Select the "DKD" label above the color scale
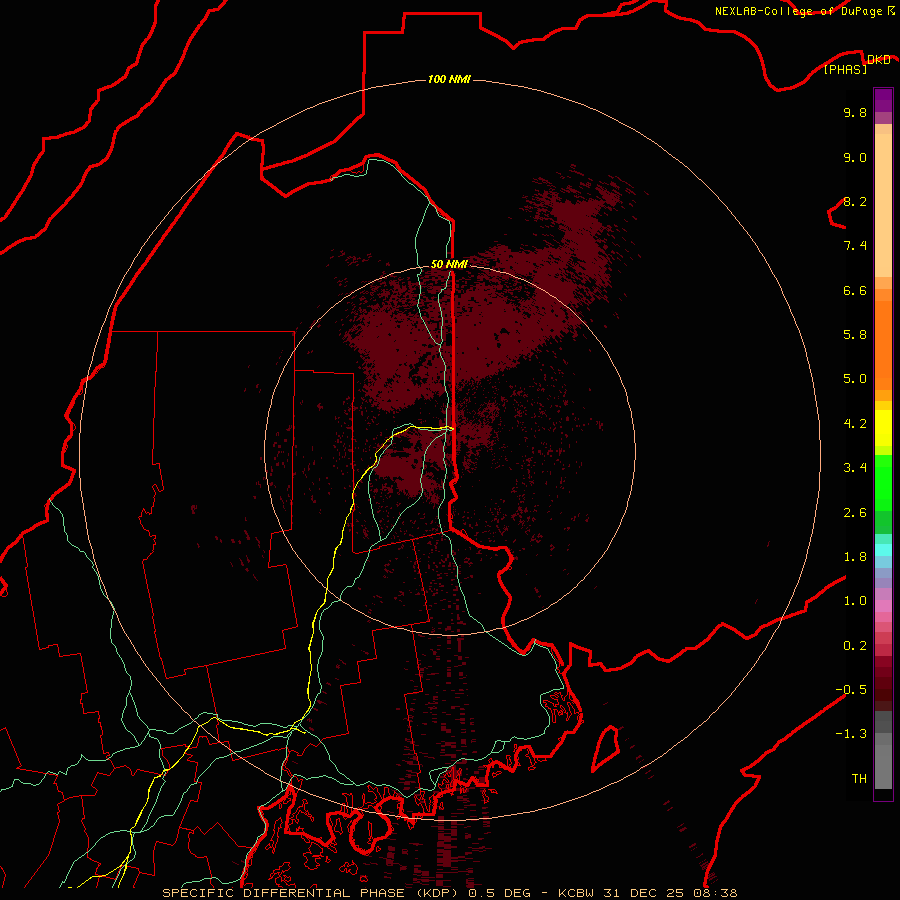 (x=878, y=59)
